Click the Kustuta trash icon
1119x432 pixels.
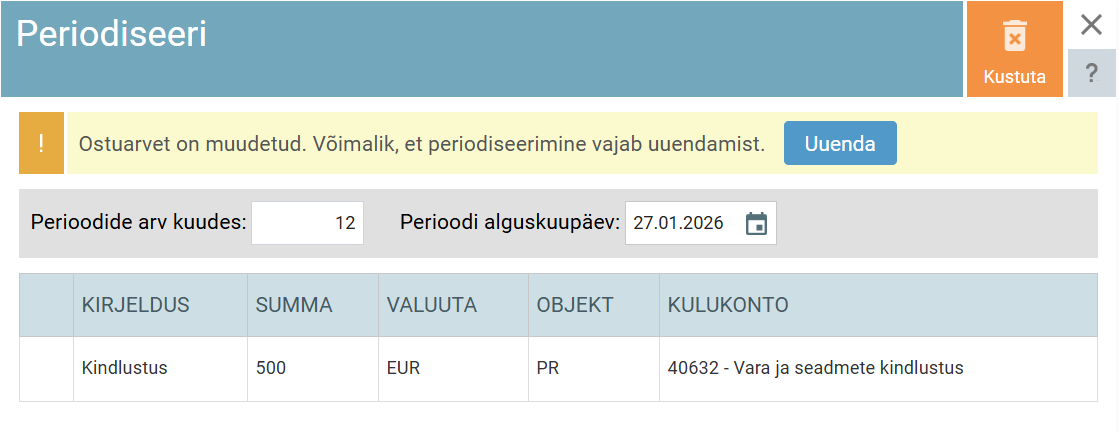1014,36
